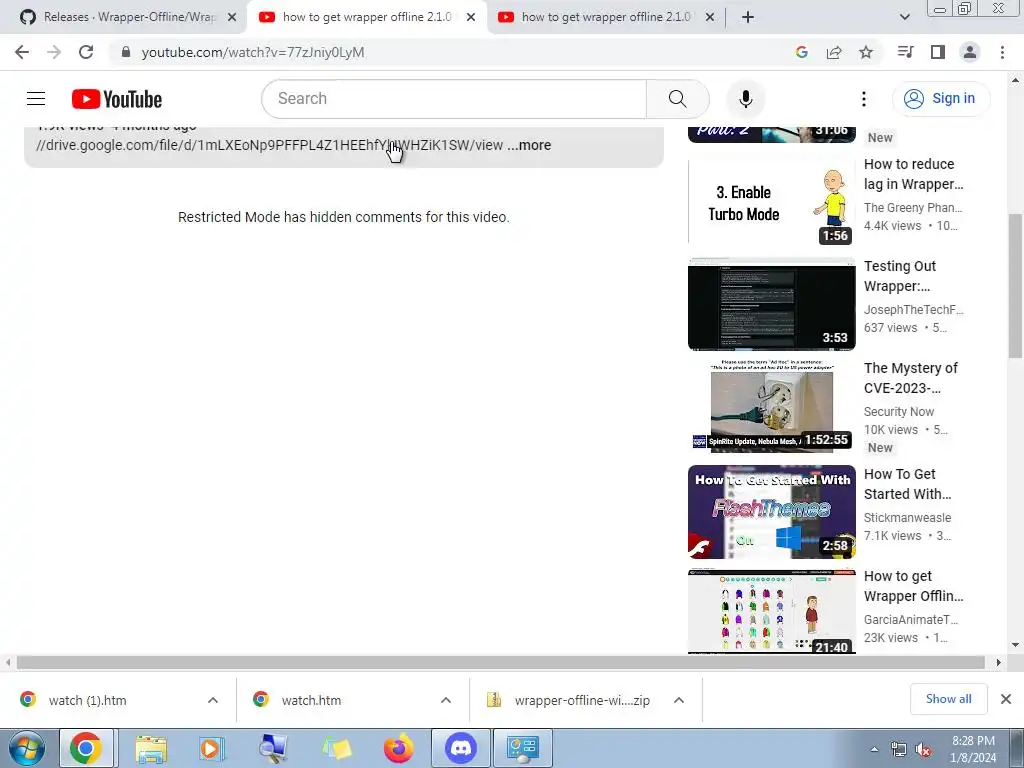
Task: Close the downloads bar
Action: pos(1006,699)
